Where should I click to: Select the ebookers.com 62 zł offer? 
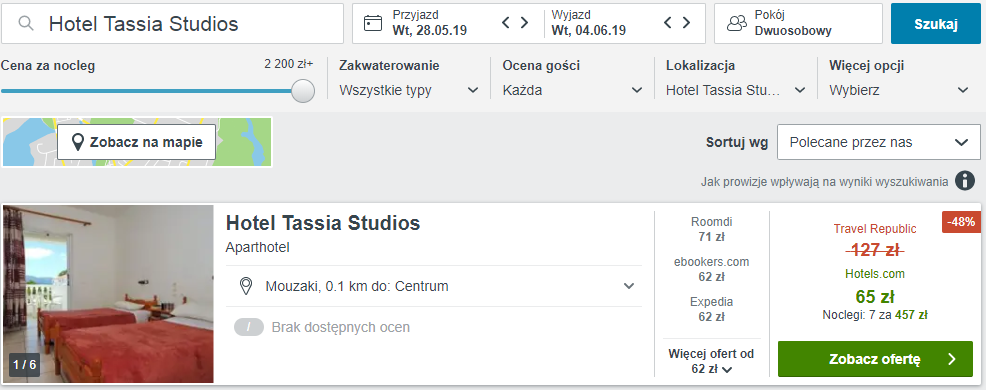[x=712, y=269]
